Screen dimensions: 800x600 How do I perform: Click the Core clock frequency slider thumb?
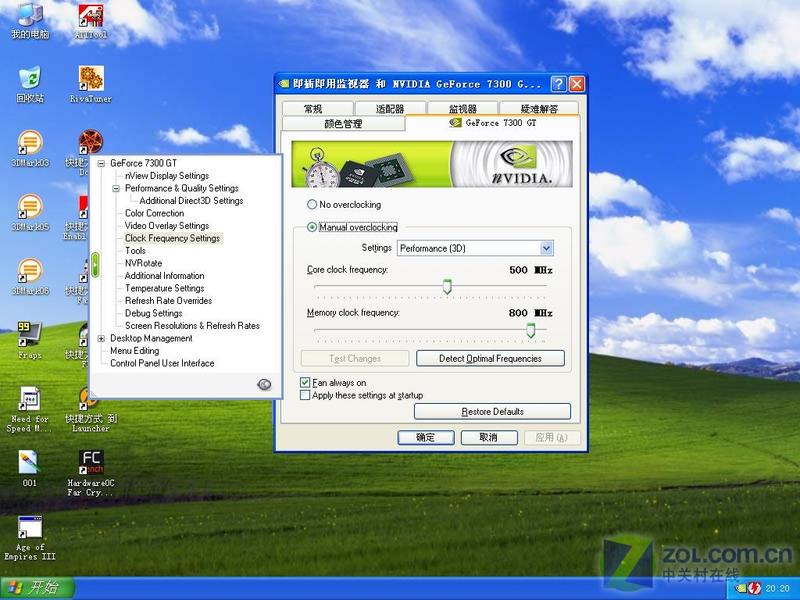(447, 286)
